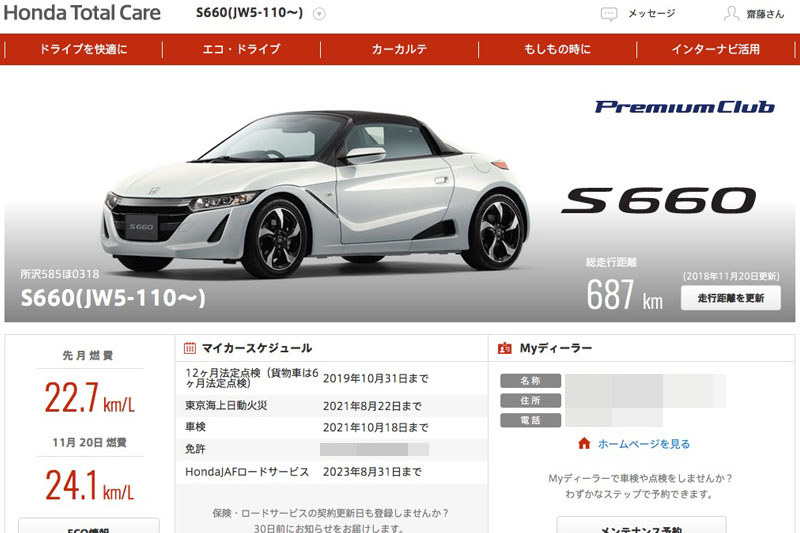The image size is (800, 533).
Task: Click the 2021年8月22日まで date
Action: point(372,406)
